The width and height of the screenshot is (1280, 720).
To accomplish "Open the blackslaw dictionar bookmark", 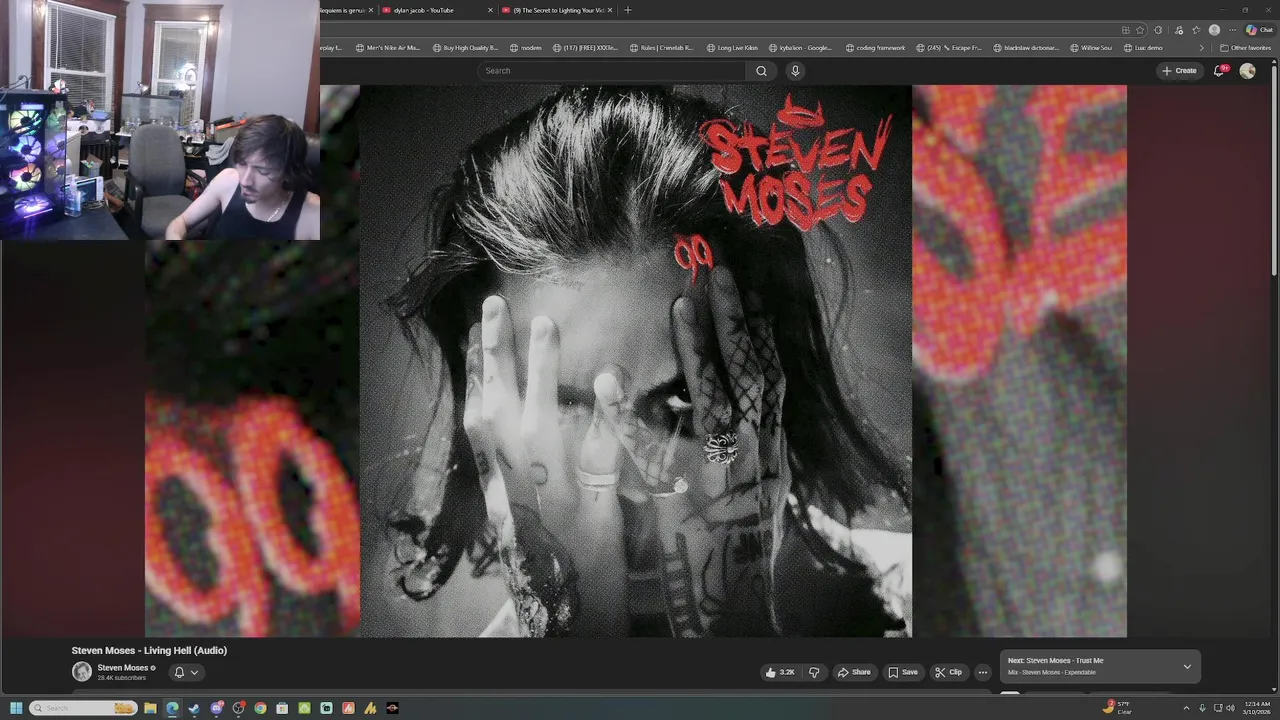I will click(x=1026, y=48).
